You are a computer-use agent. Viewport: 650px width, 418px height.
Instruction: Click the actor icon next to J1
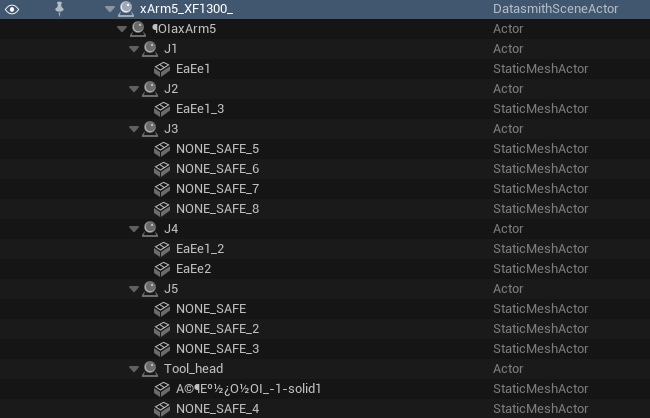click(x=150, y=49)
